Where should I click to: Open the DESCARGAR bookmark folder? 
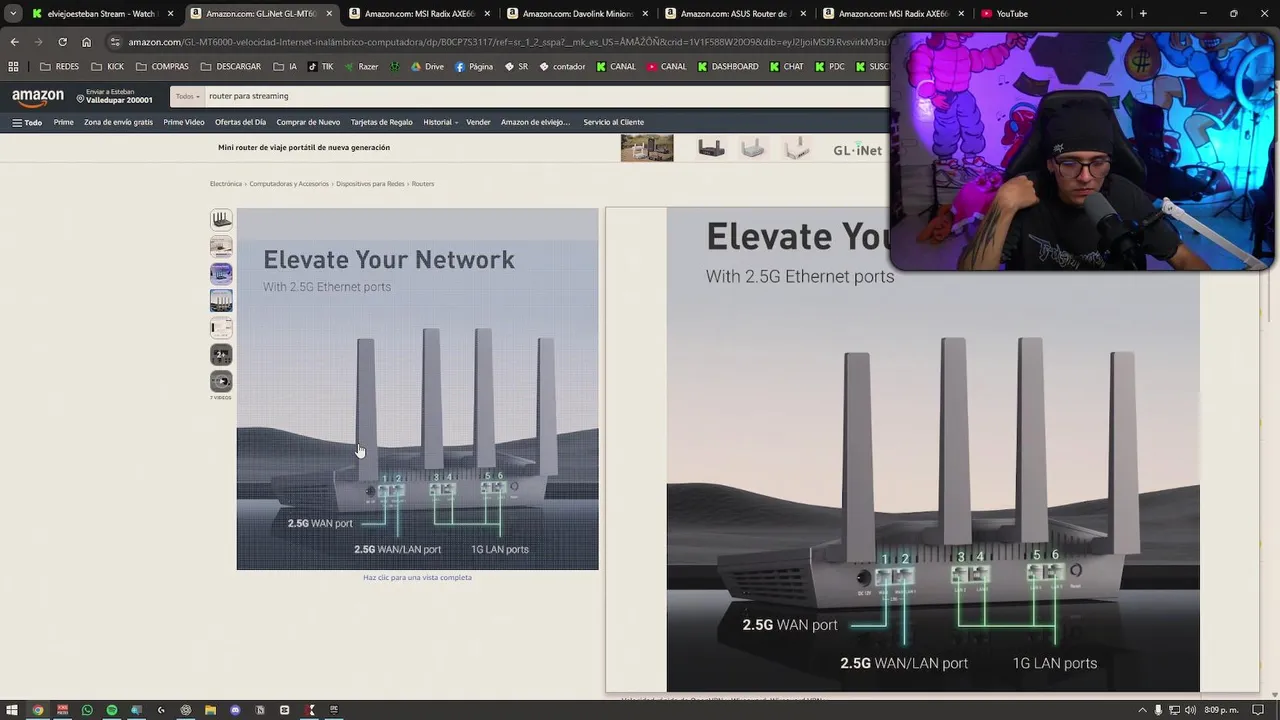(231, 67)
